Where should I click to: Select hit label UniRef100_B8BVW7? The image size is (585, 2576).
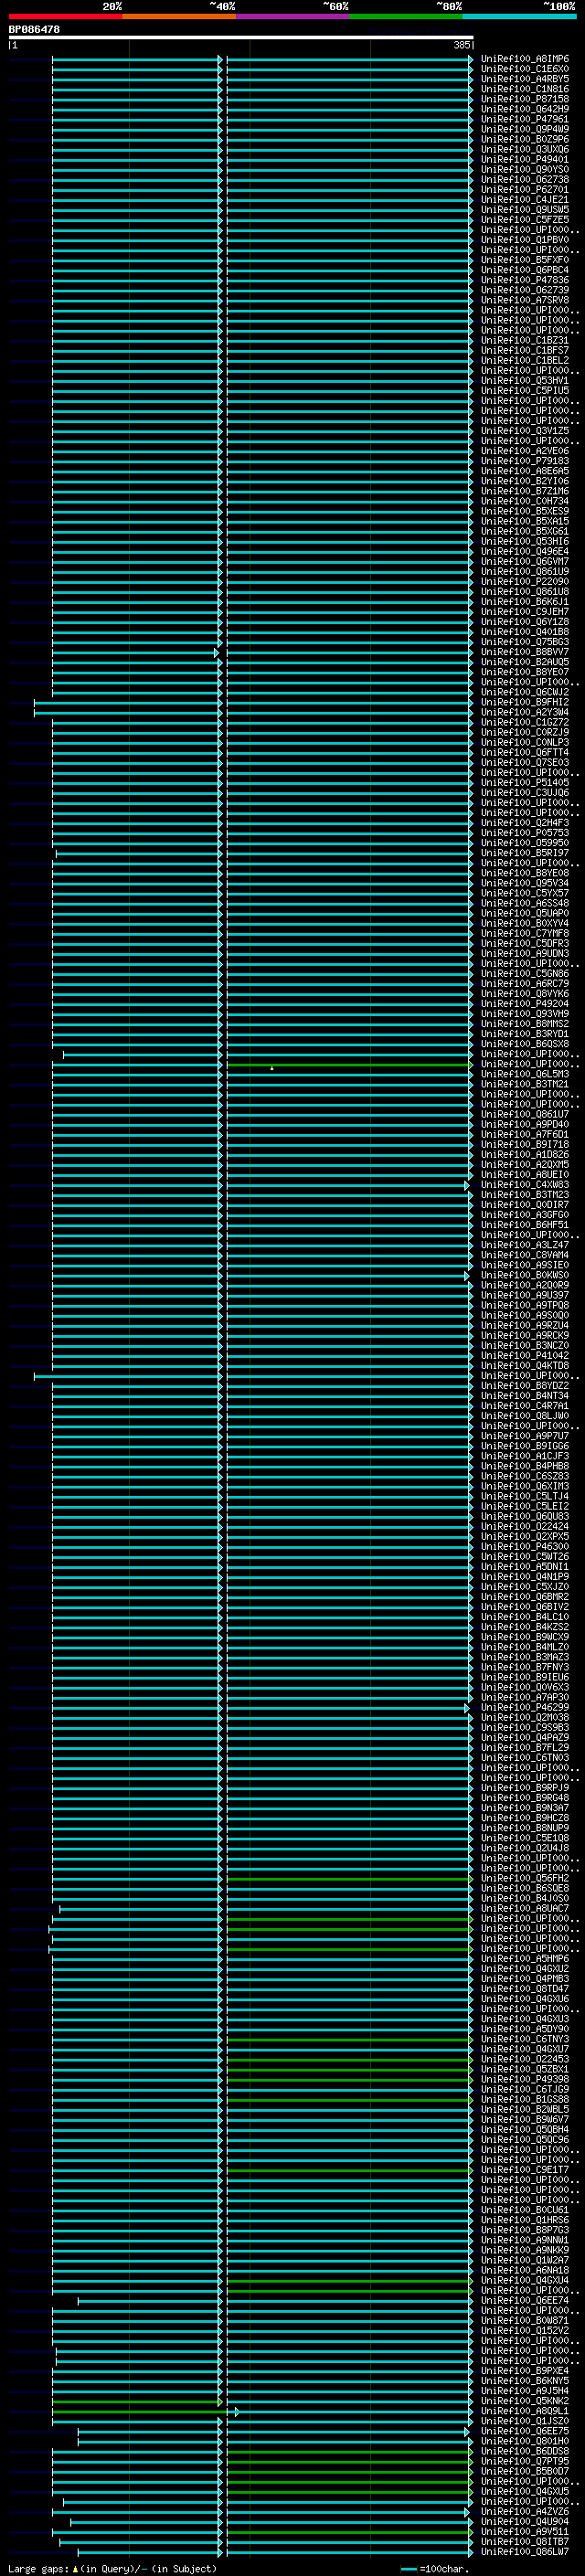(525, 652)
